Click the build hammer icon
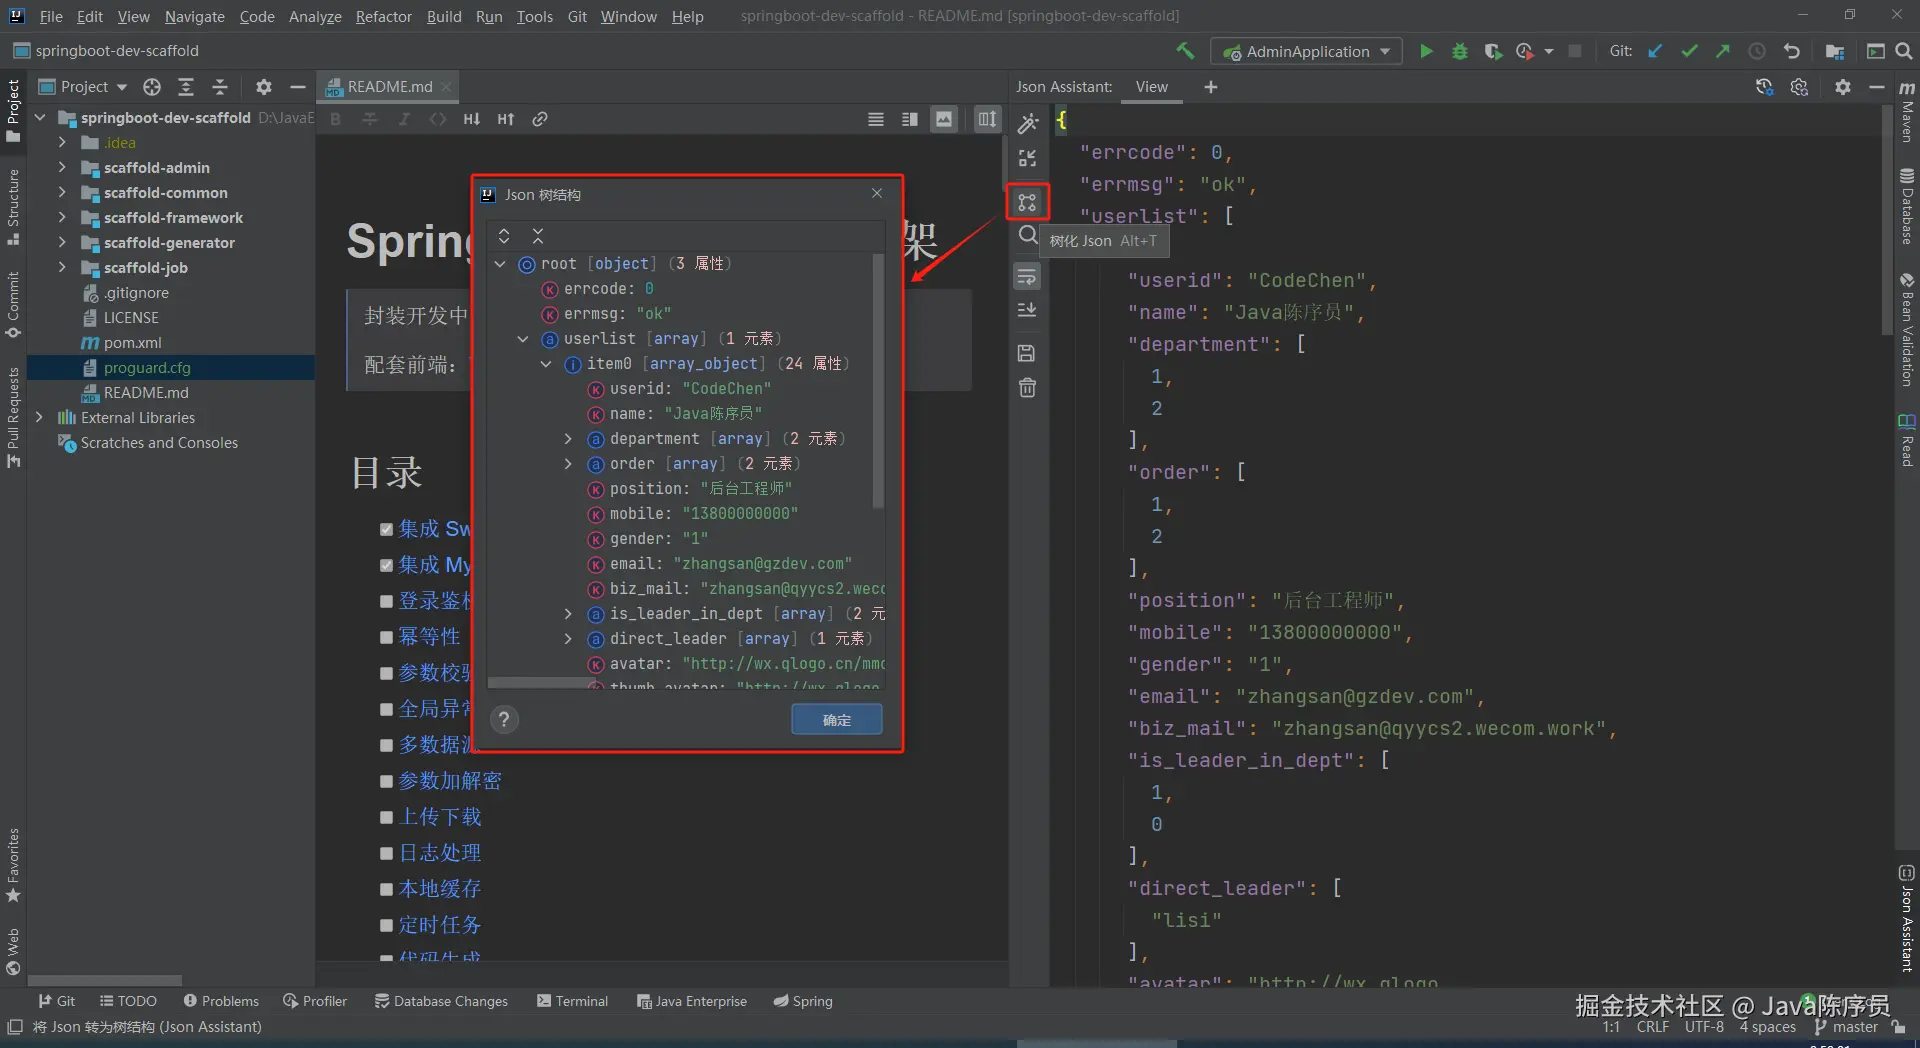This screenshot has height=1048, width=1920. [x=1185, y=51]
